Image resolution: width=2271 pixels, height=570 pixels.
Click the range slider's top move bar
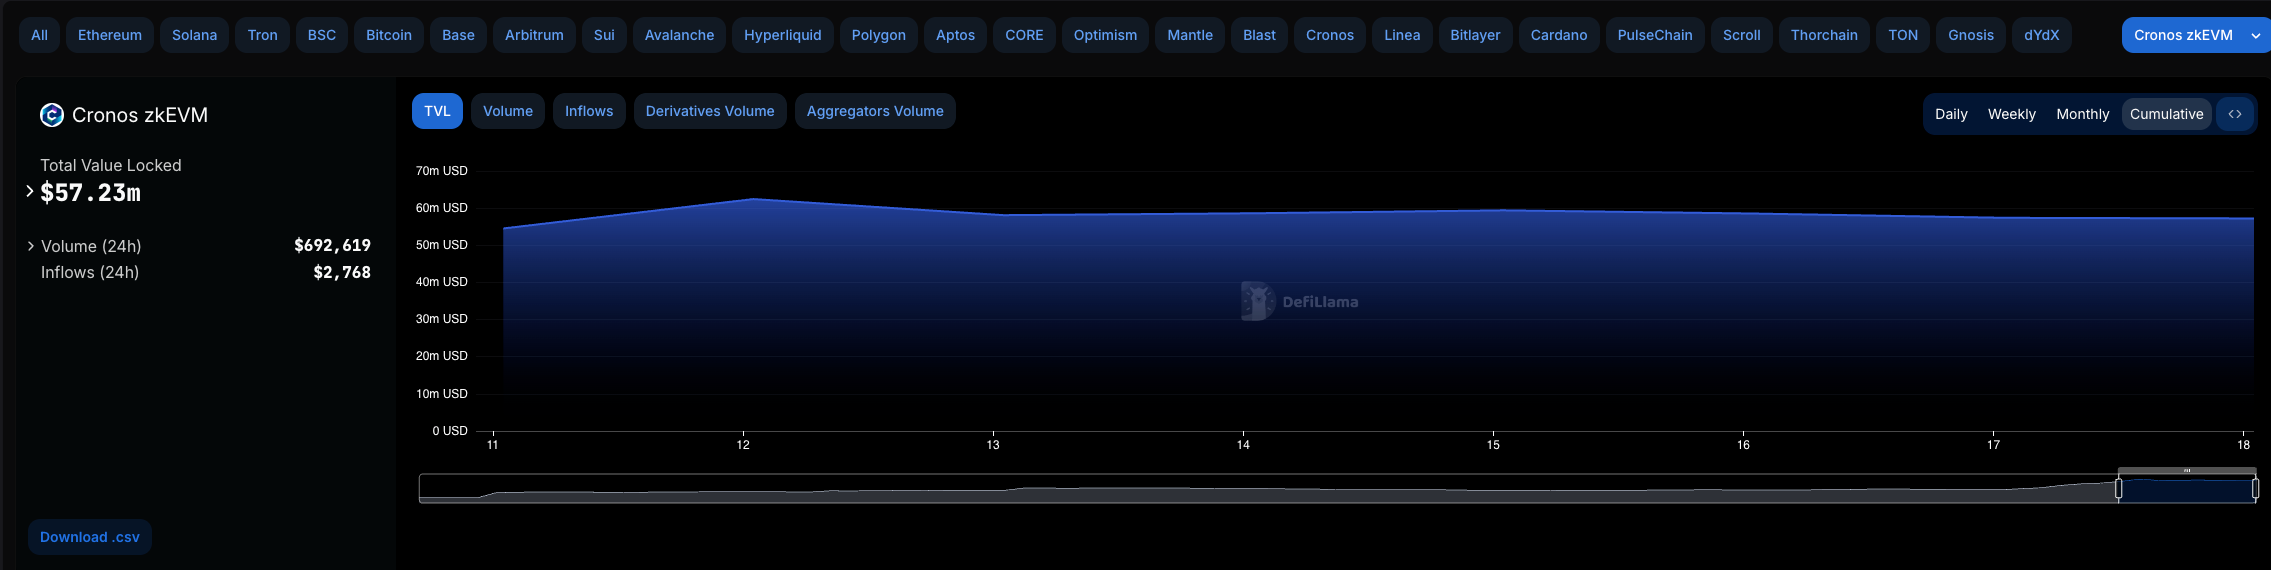point(2187,470)
